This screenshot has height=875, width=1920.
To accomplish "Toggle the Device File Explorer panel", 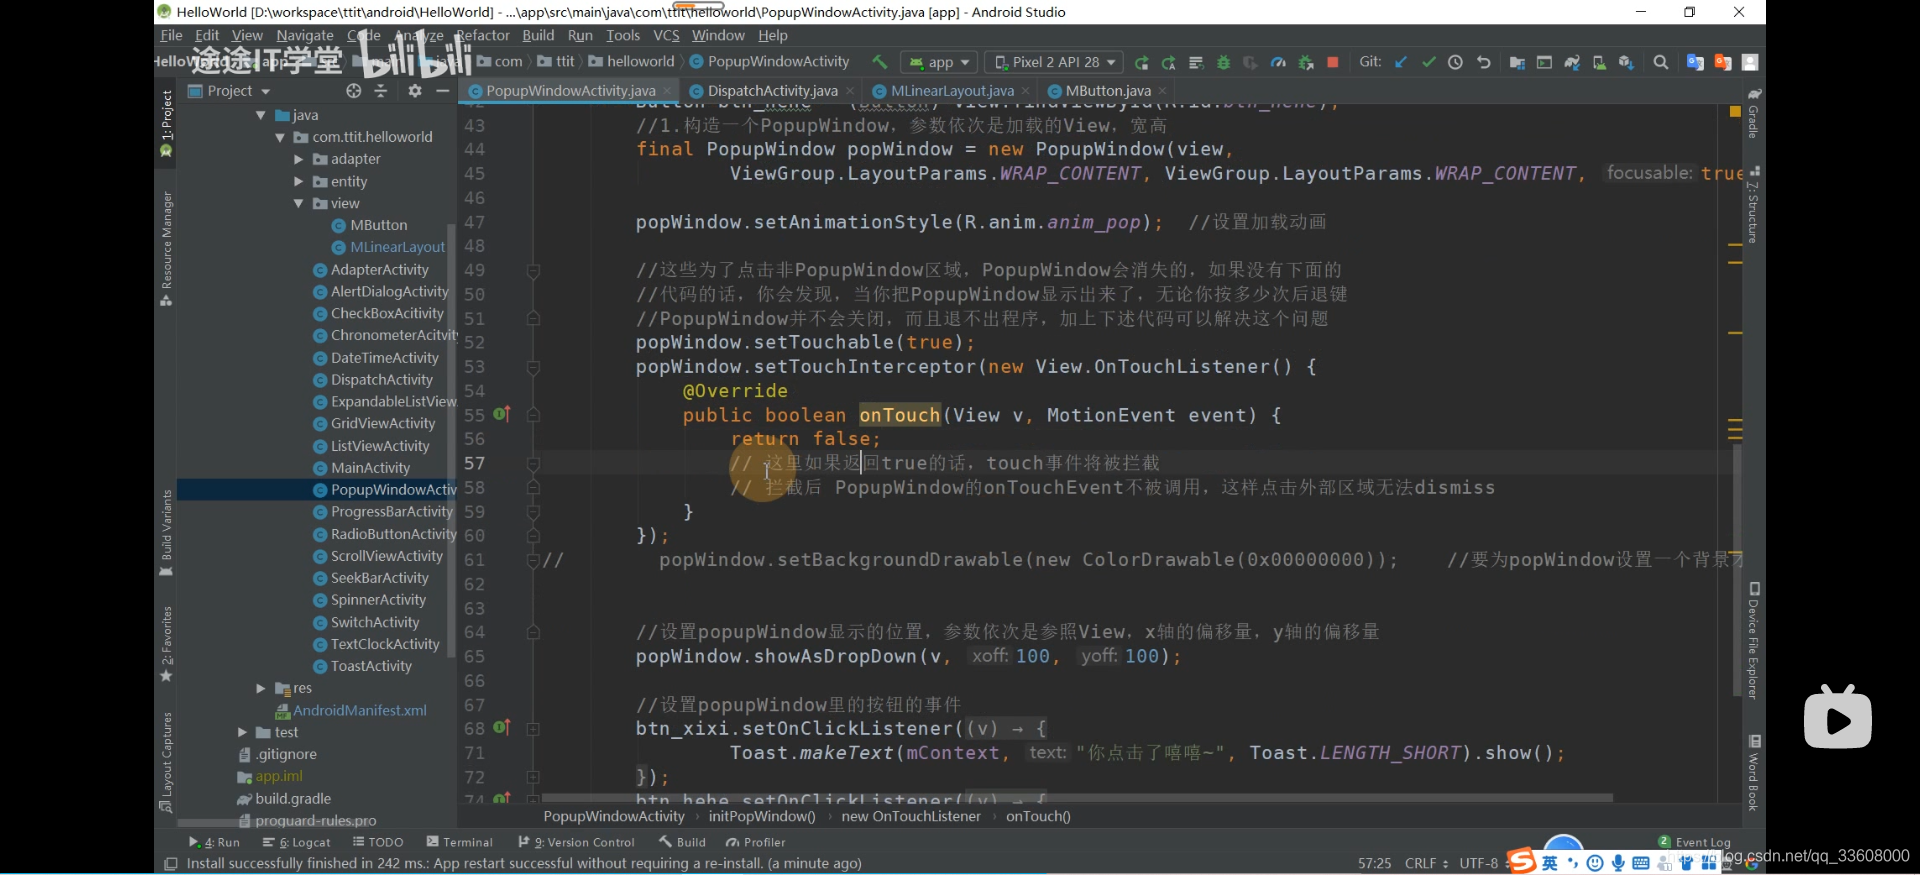I will tap(1753, 641).
